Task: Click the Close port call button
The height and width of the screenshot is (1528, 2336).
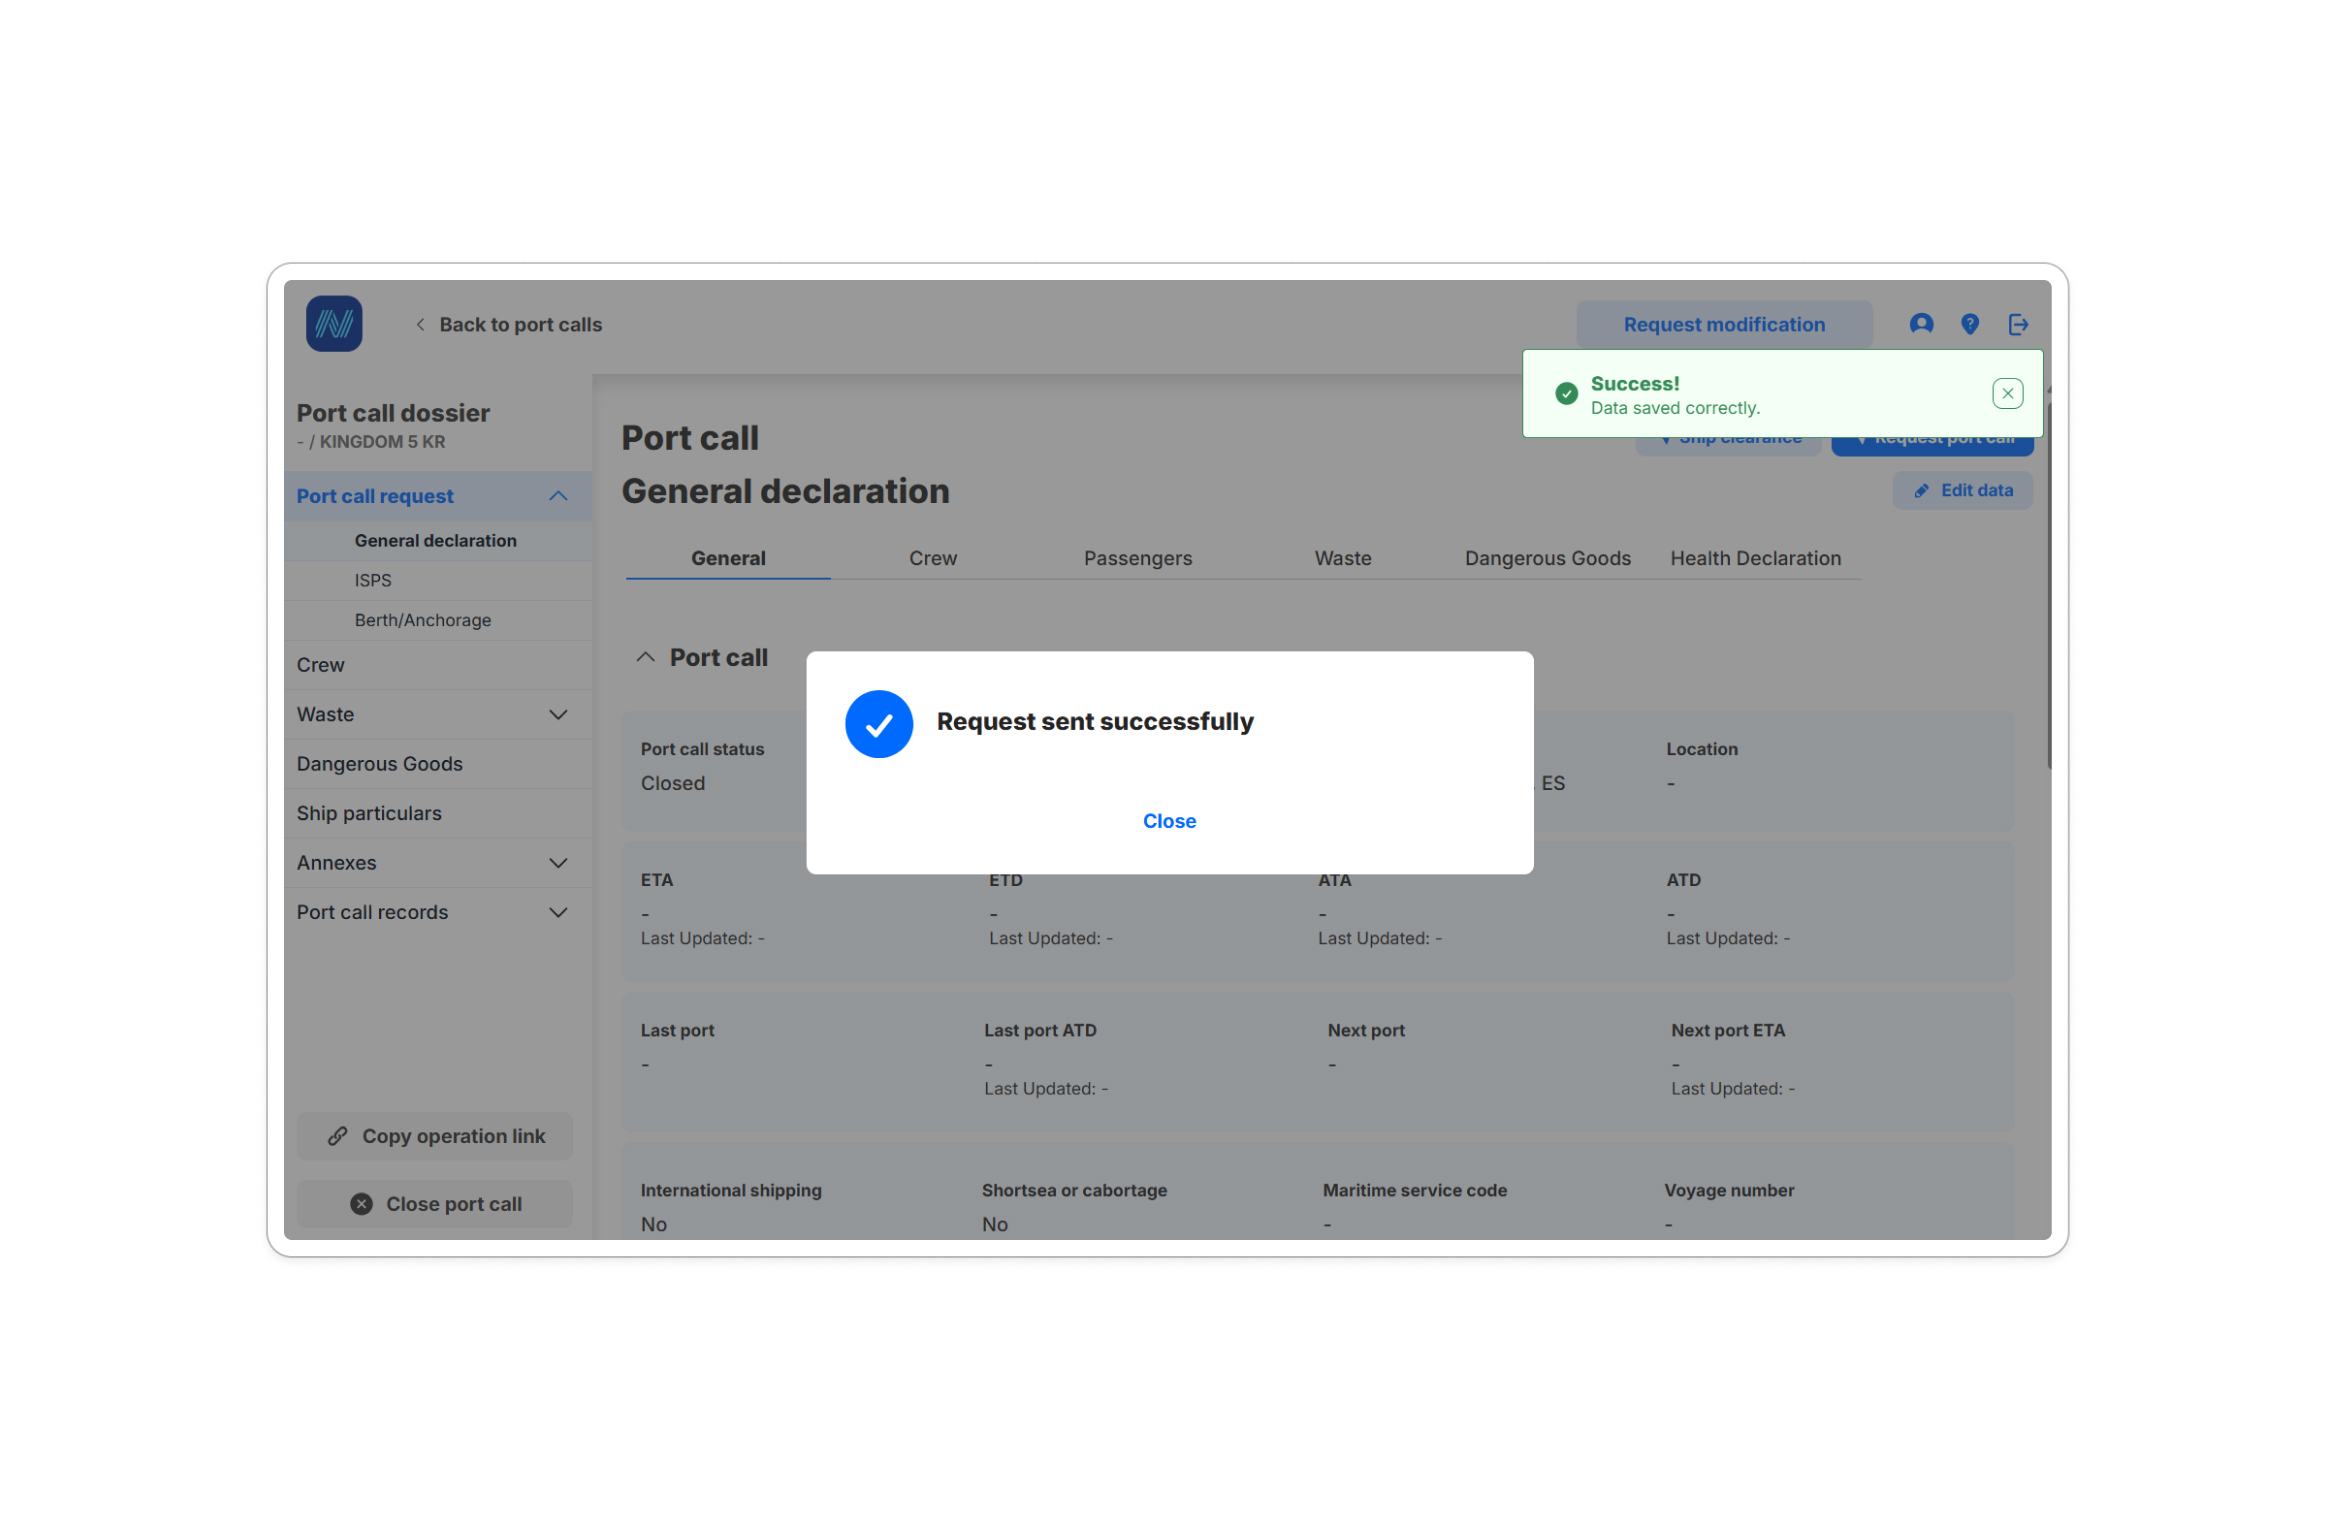Action: tap(435, 1204)
